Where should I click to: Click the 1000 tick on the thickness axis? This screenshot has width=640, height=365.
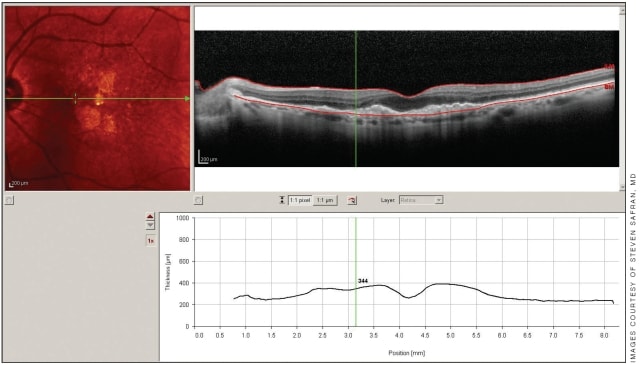click(182, 218)
